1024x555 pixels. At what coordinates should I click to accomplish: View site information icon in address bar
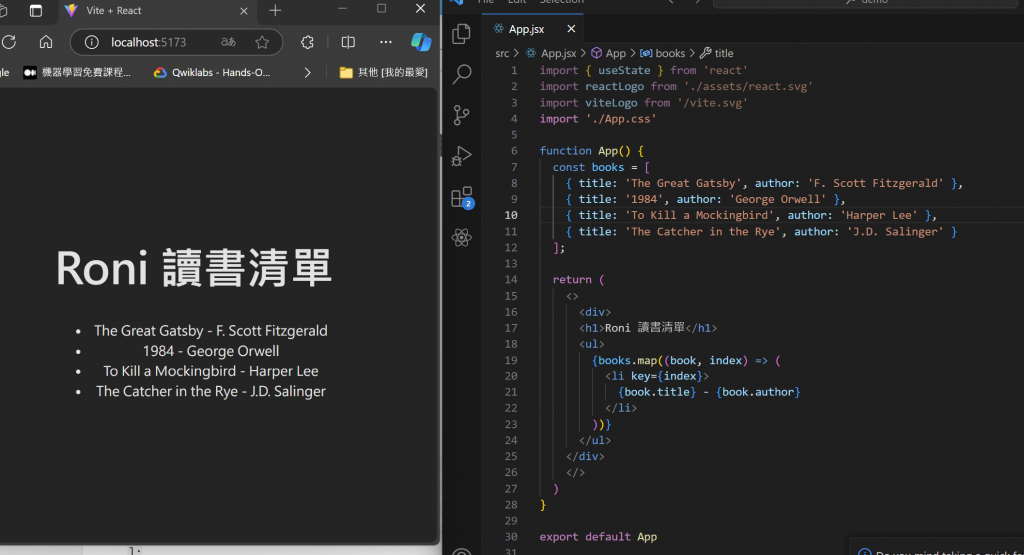(x=91, y=42)
